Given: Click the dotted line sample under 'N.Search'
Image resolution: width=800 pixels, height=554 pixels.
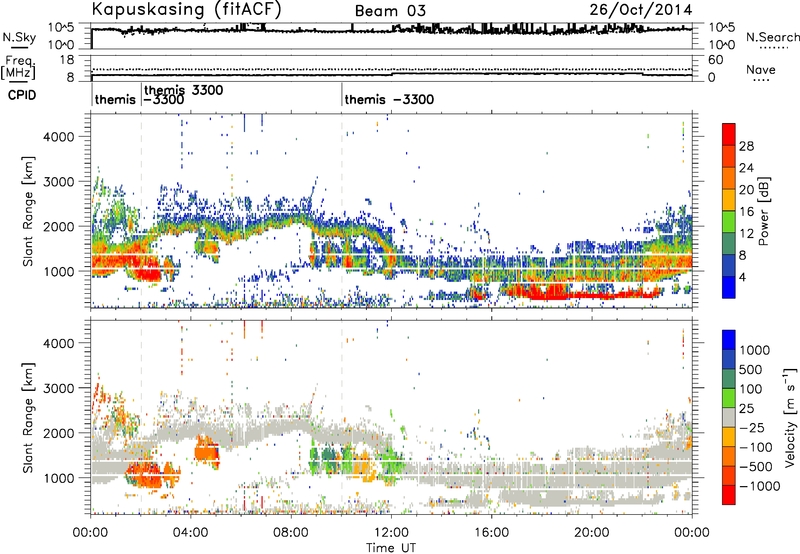Looking at the screenshot, I should (x=773, y=47).
